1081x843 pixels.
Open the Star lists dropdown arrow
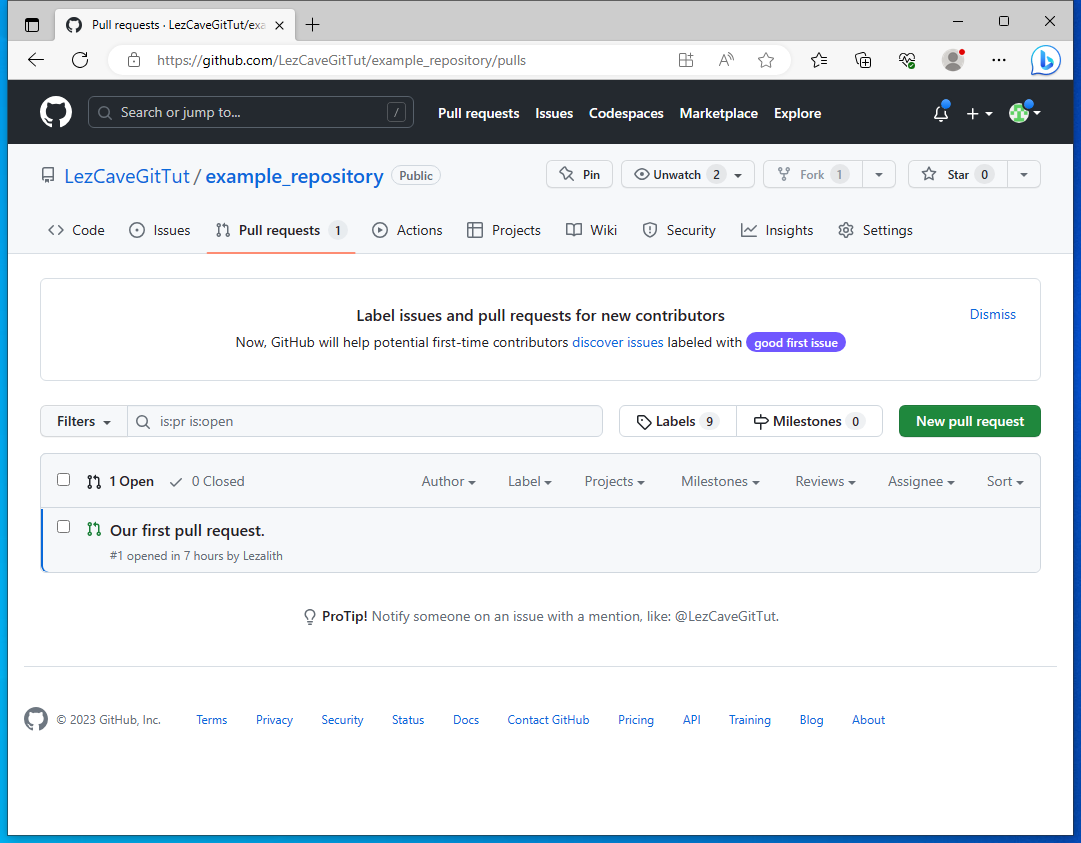click(x=1024, y=174)
